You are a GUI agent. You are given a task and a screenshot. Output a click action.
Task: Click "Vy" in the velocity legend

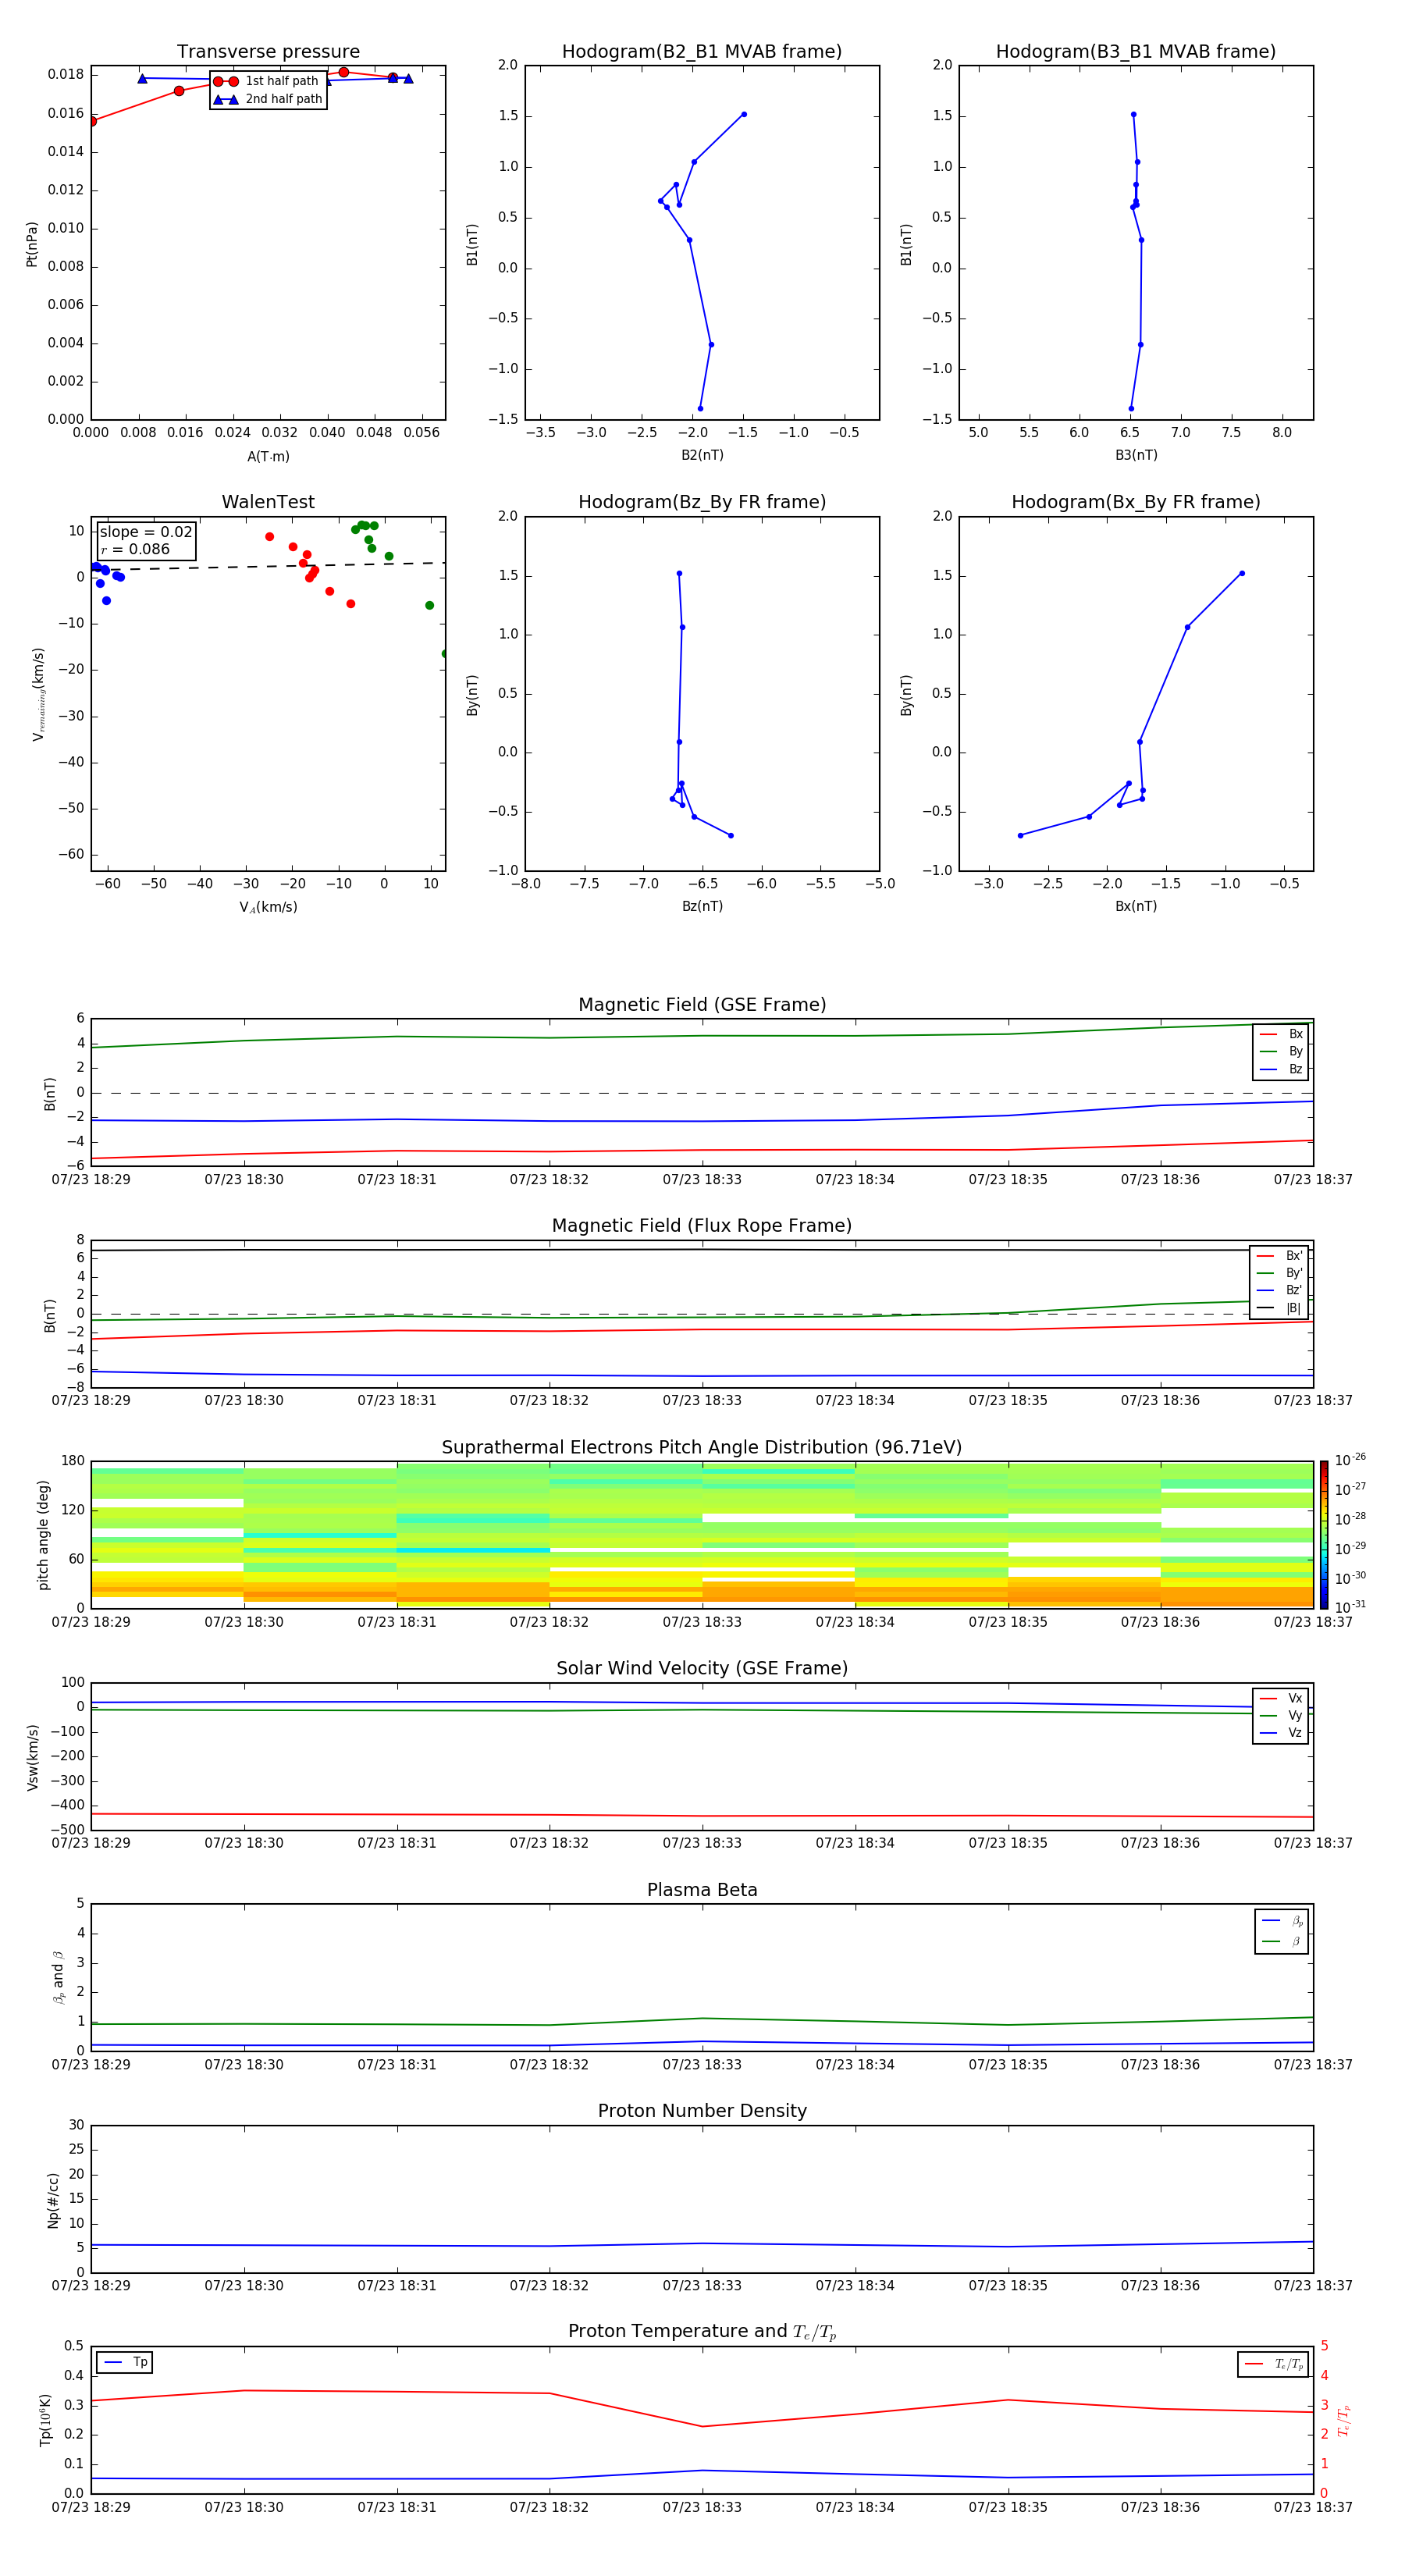click(x=1281, y=1715)
